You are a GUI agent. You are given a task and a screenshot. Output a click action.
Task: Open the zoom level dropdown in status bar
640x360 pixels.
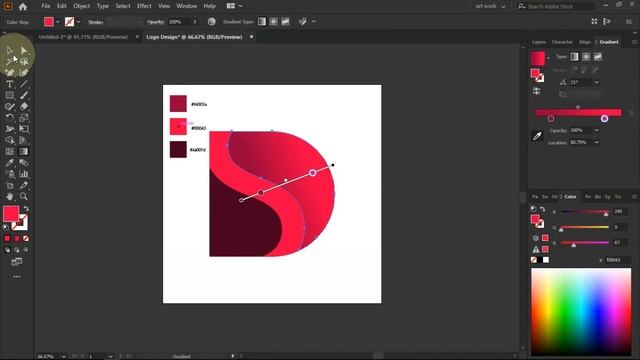pyautogui.click(x=64, y=356)
